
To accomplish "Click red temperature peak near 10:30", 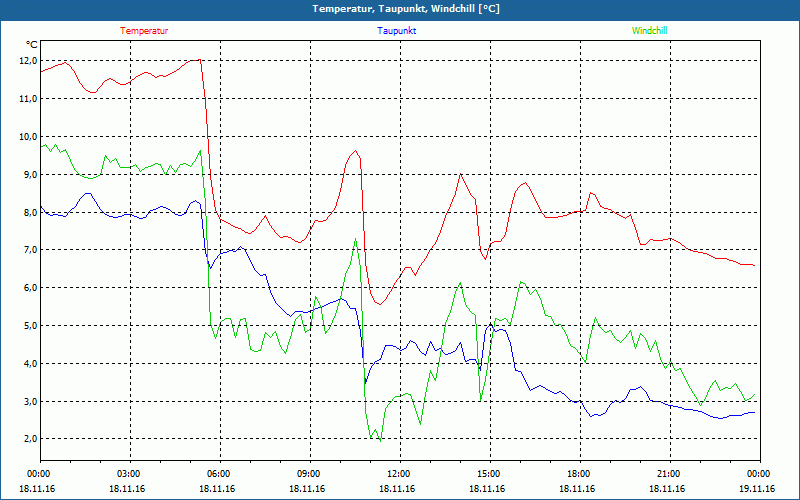I will (356, 151).
